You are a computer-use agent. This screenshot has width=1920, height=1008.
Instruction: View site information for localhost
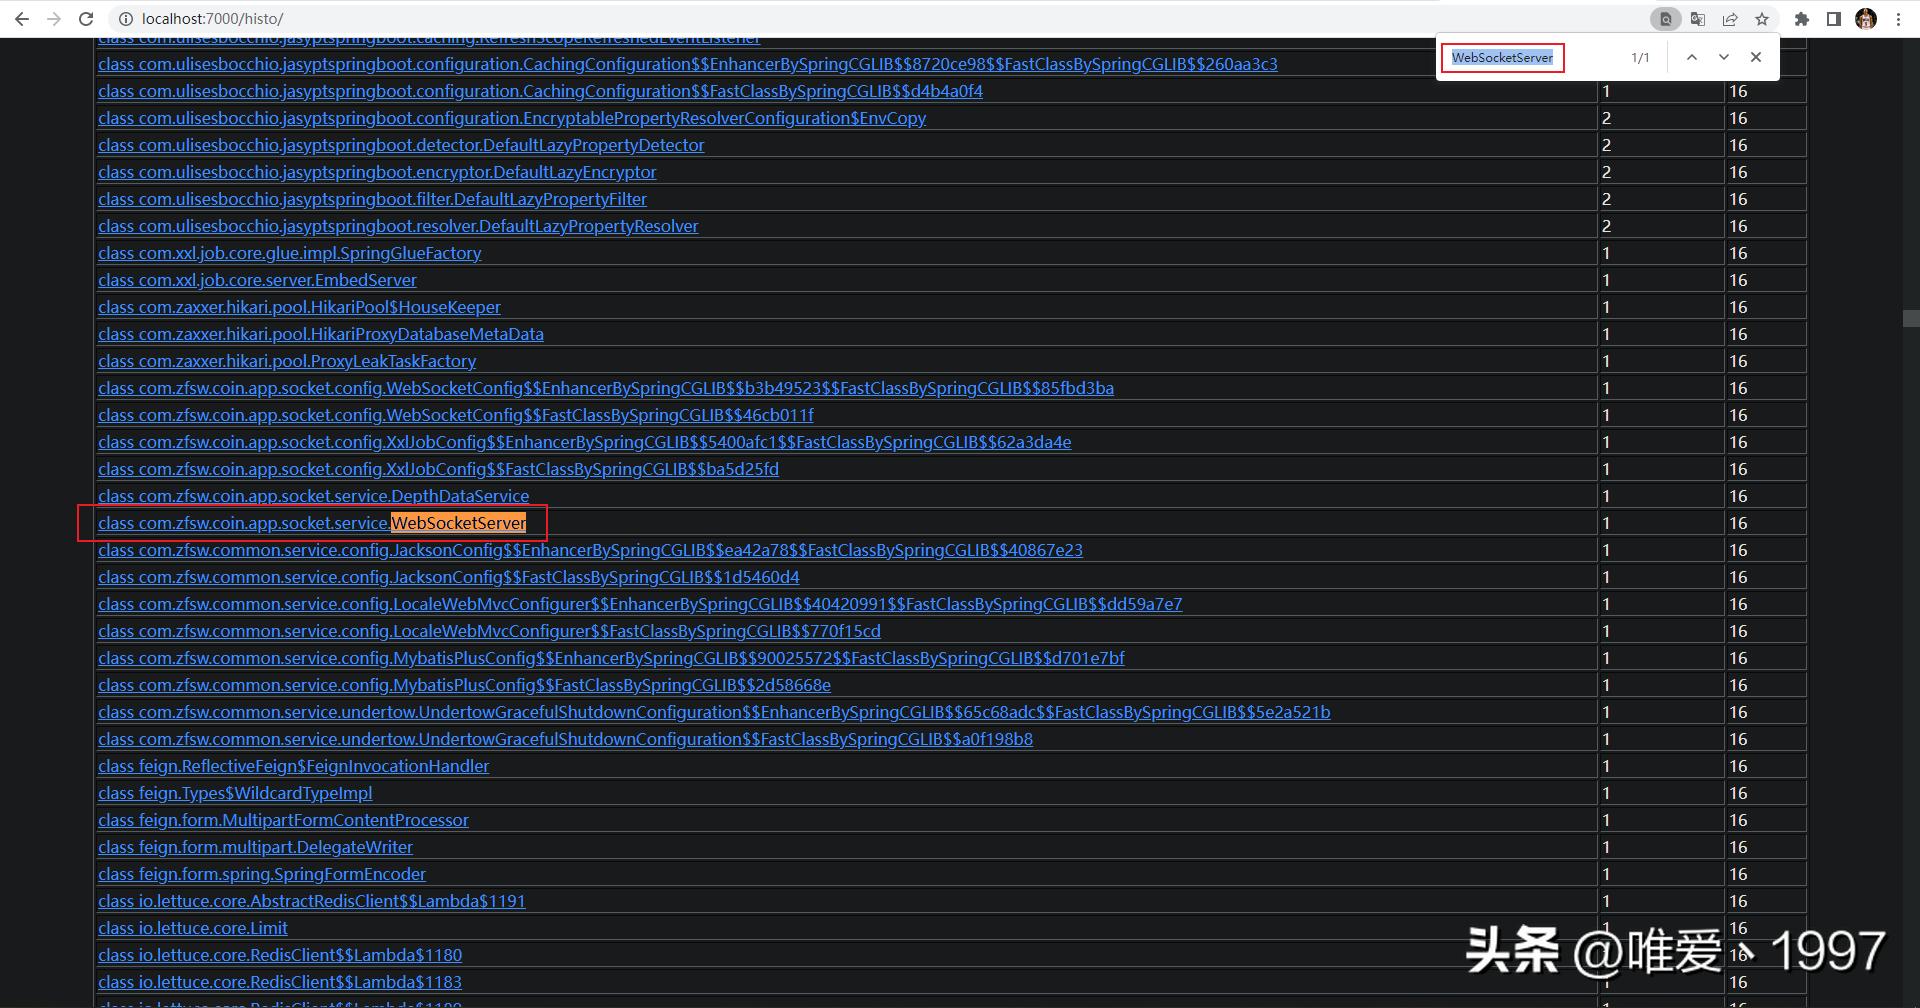pos(124,19)
